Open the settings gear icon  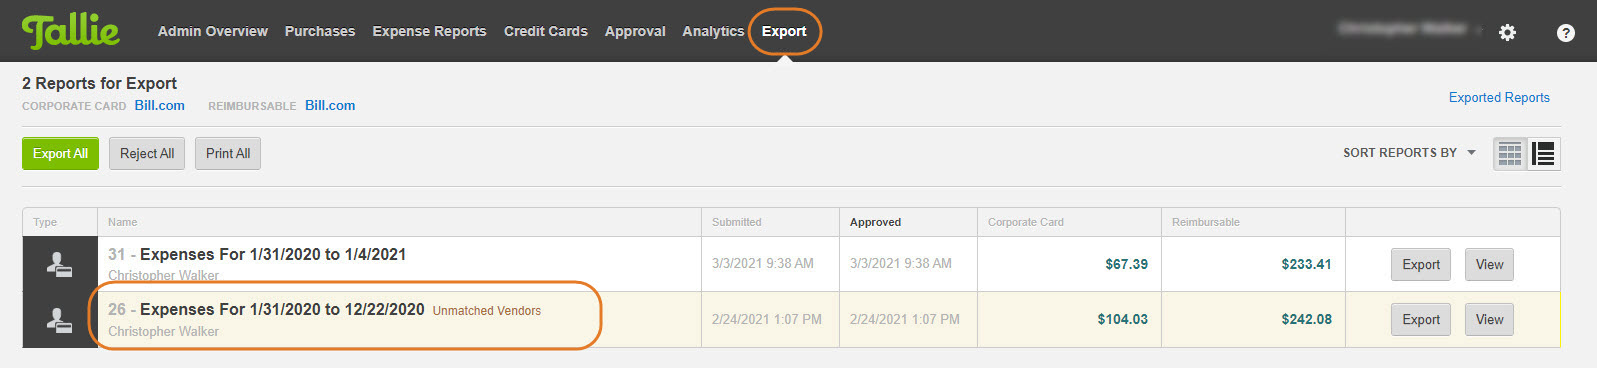tap(1507, 32)
